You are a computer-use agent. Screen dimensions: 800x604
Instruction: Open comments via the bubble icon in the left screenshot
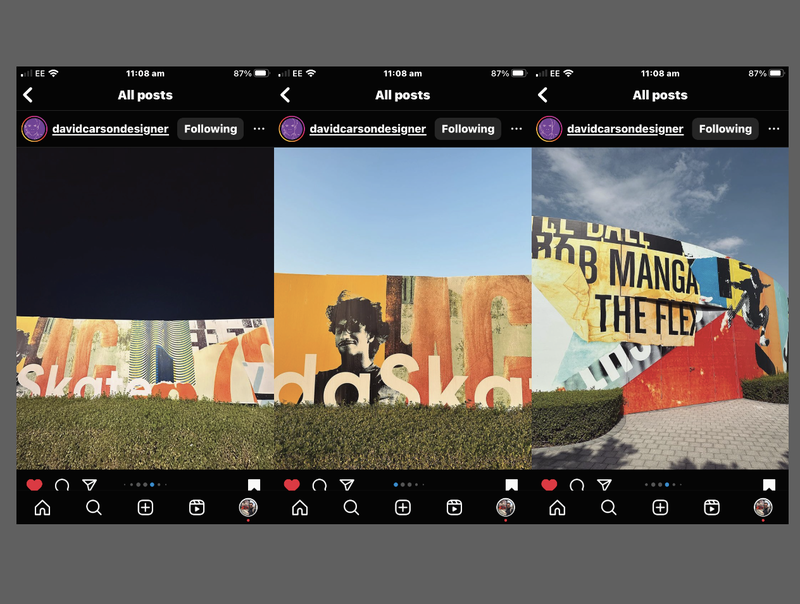pos(62,485)
